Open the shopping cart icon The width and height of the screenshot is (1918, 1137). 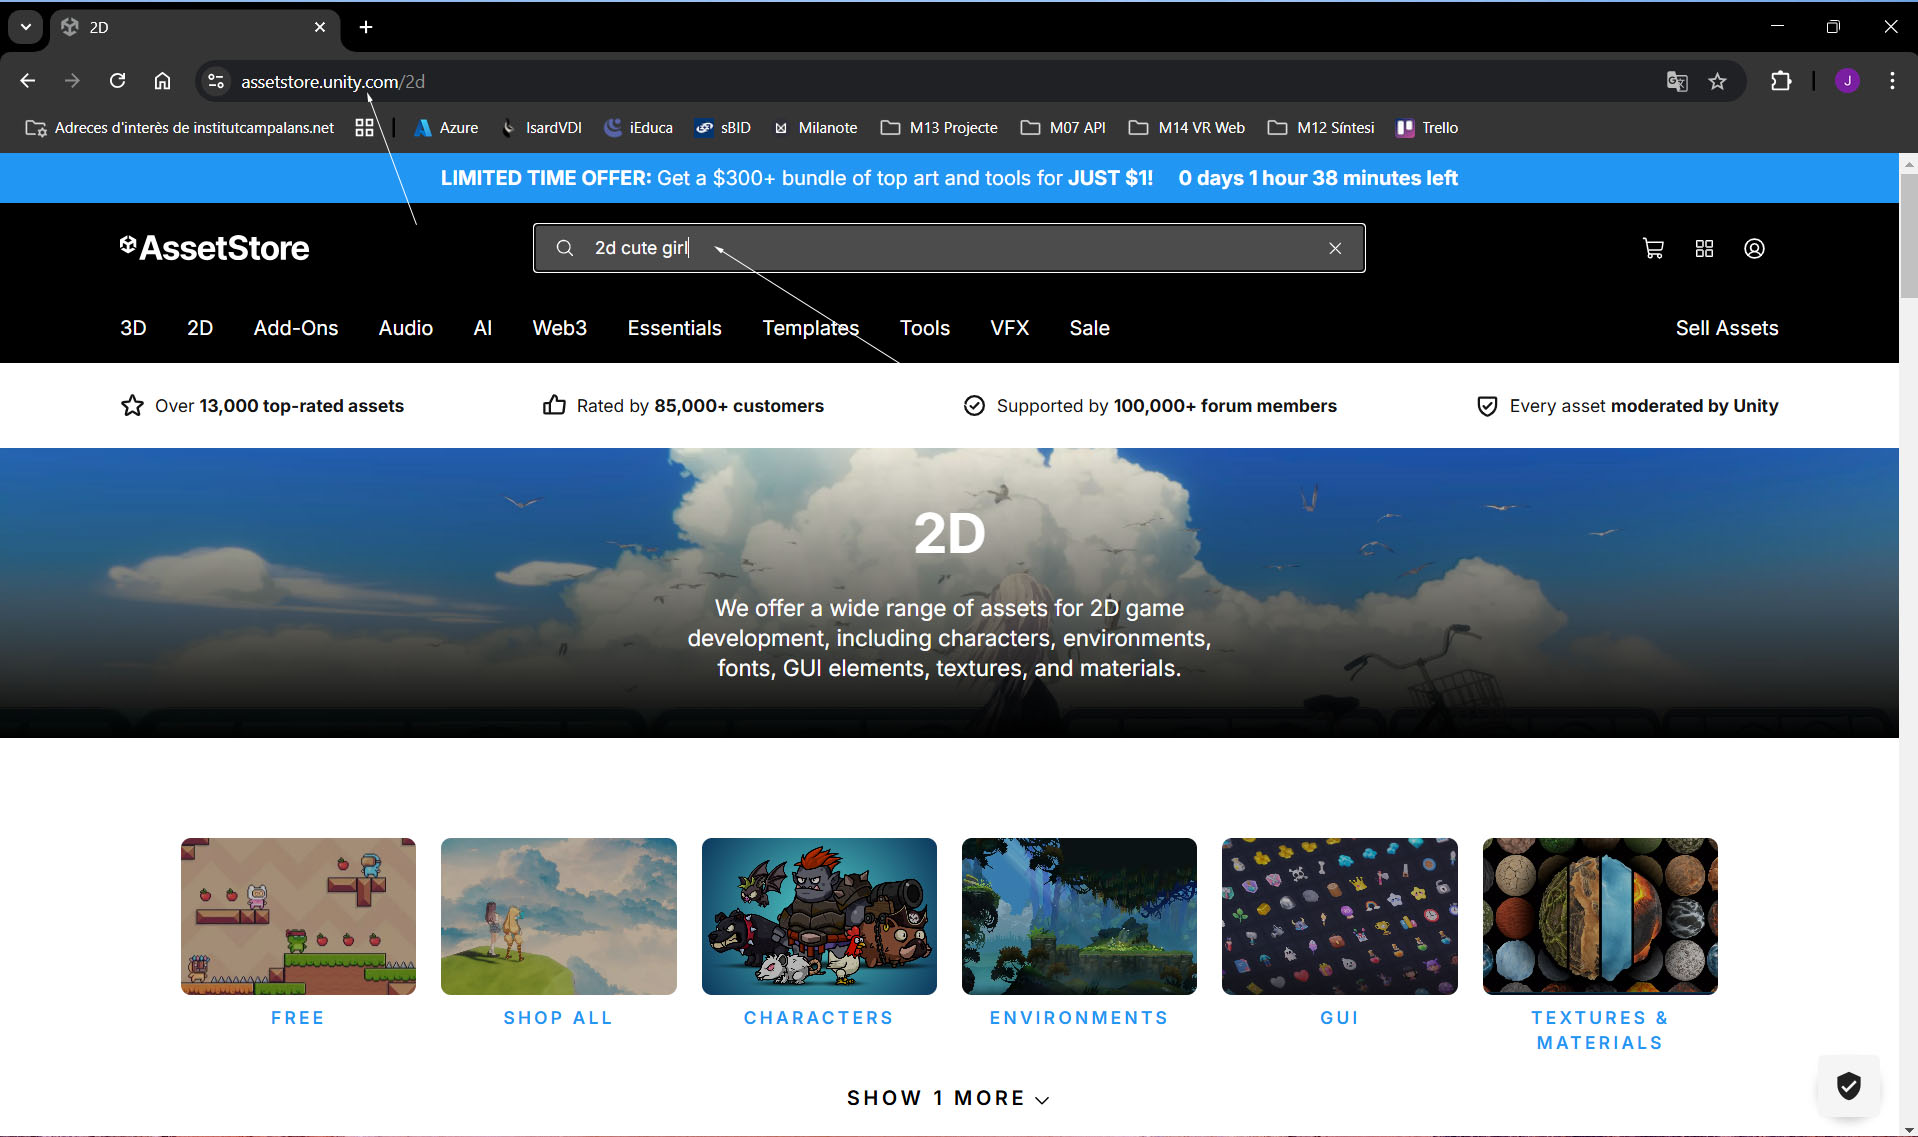pos(1653,248)
